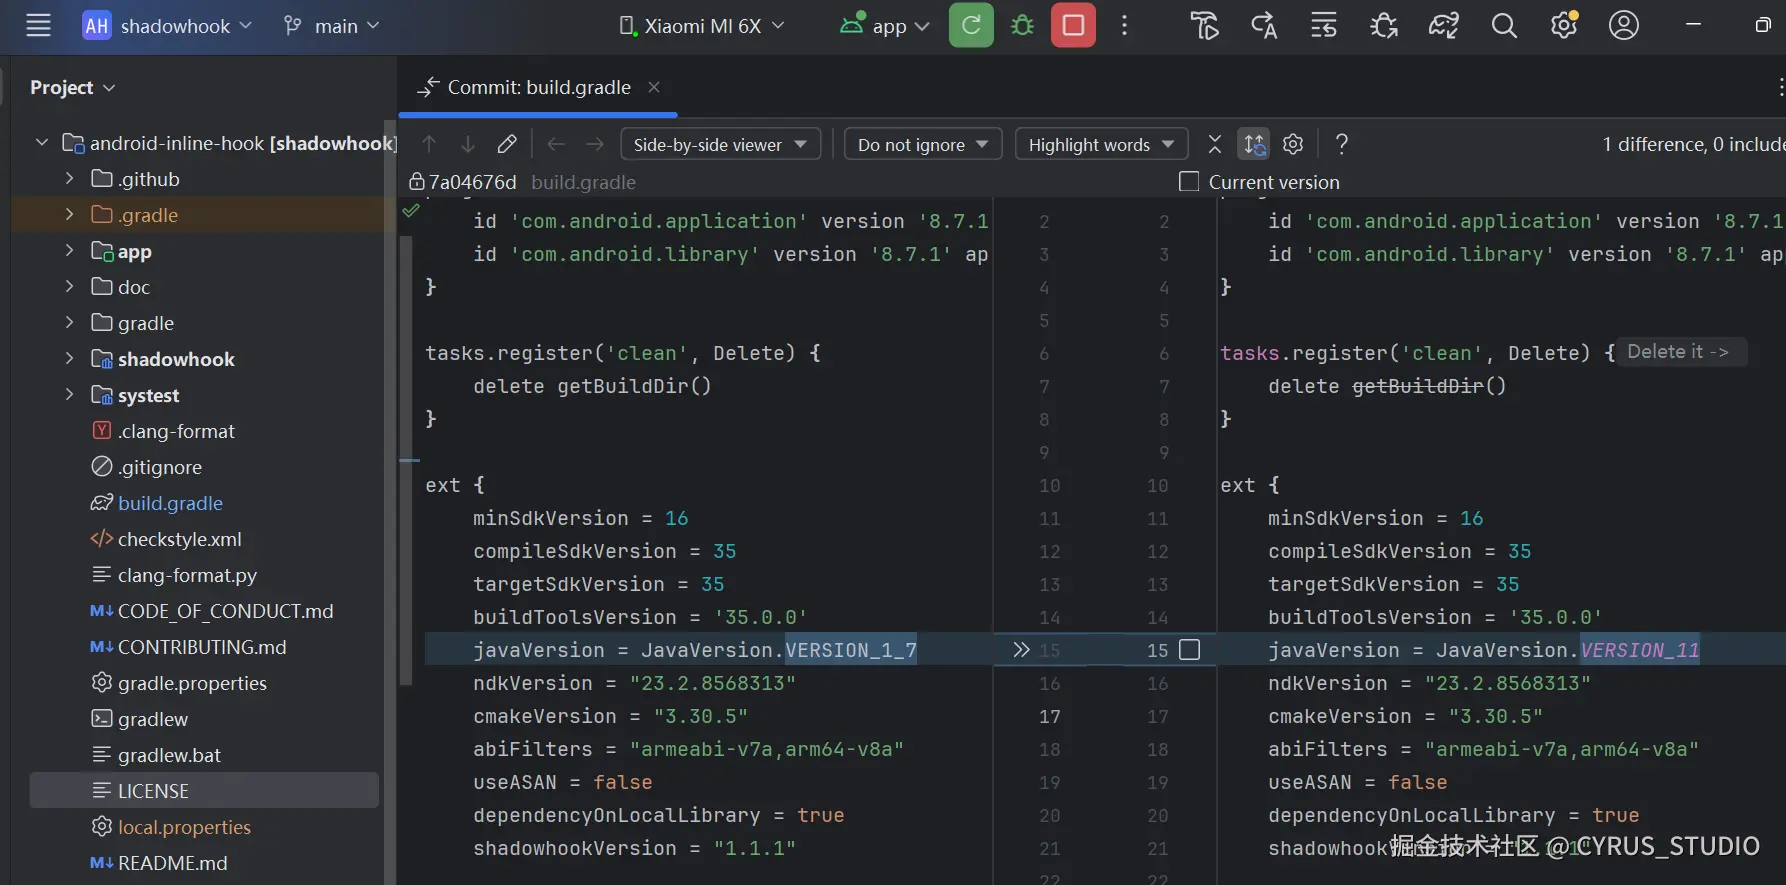Click the Debug app bug icon
This screenshot has height=885, width=1786.
[1022, 26]
